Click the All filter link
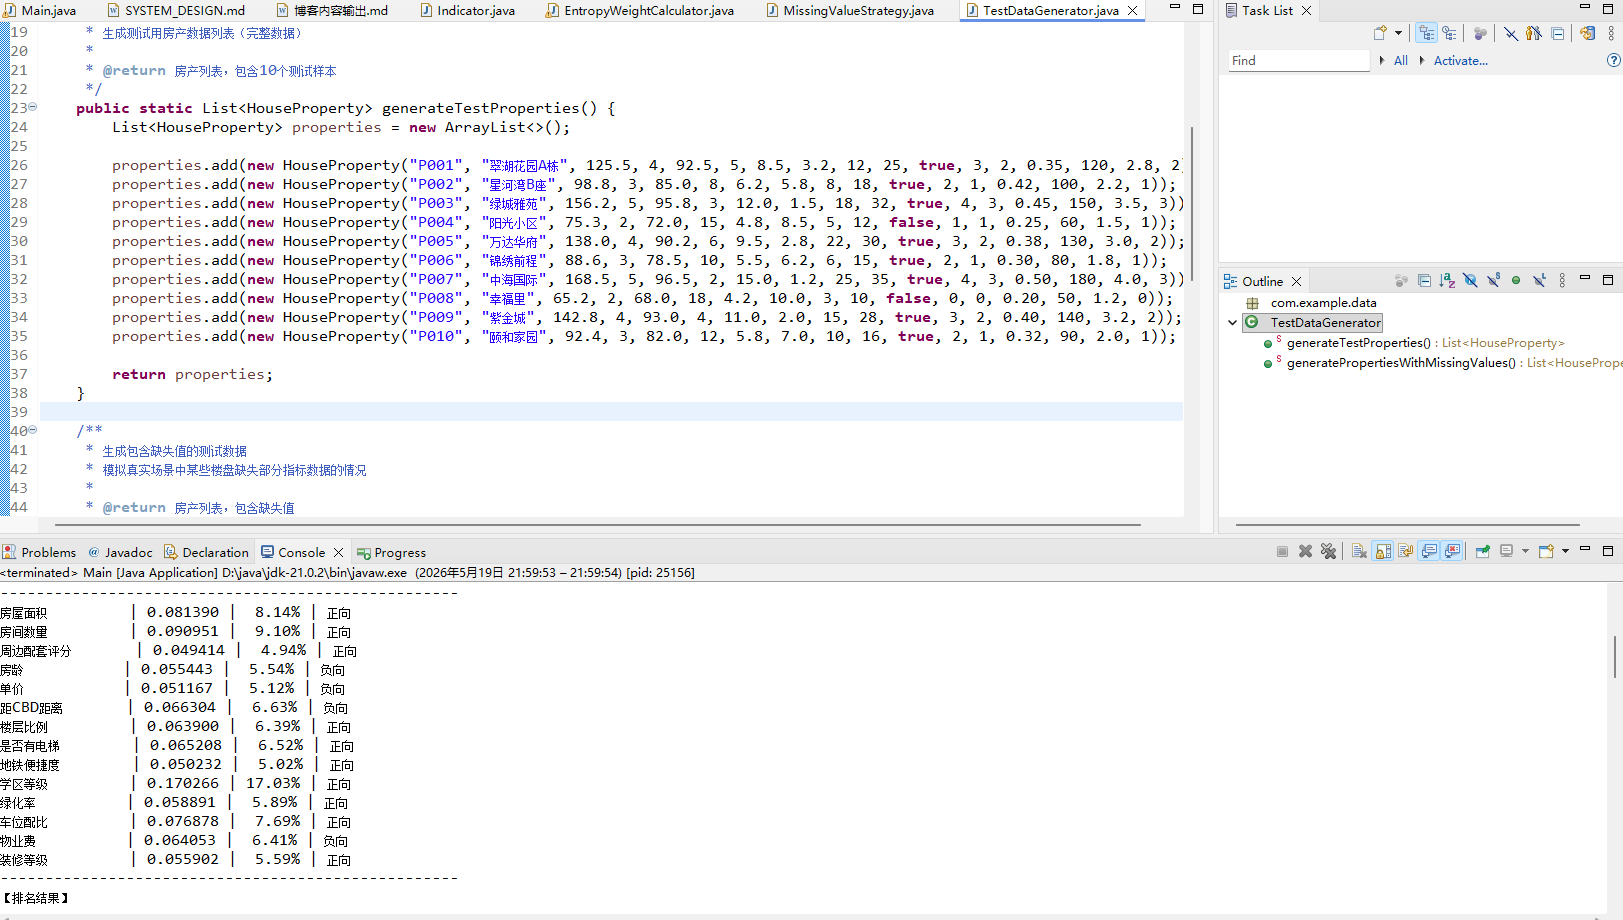 click(1400, 60)
